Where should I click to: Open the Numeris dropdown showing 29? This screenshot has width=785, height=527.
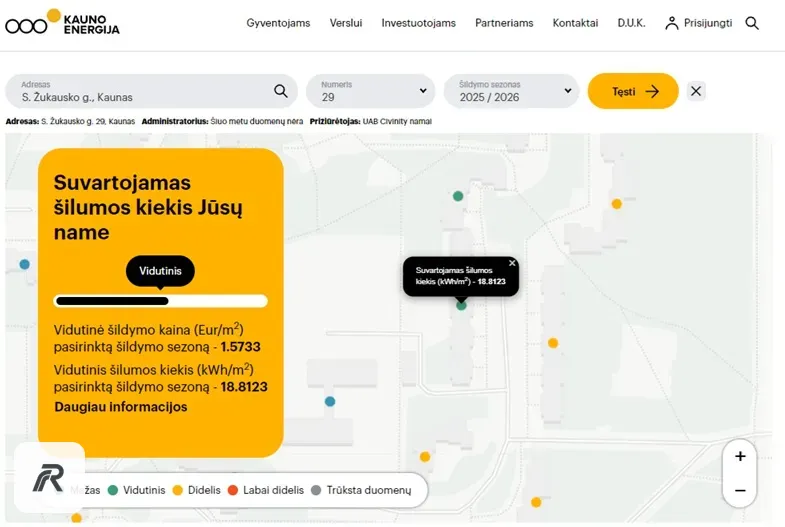(x=370, y=91)
